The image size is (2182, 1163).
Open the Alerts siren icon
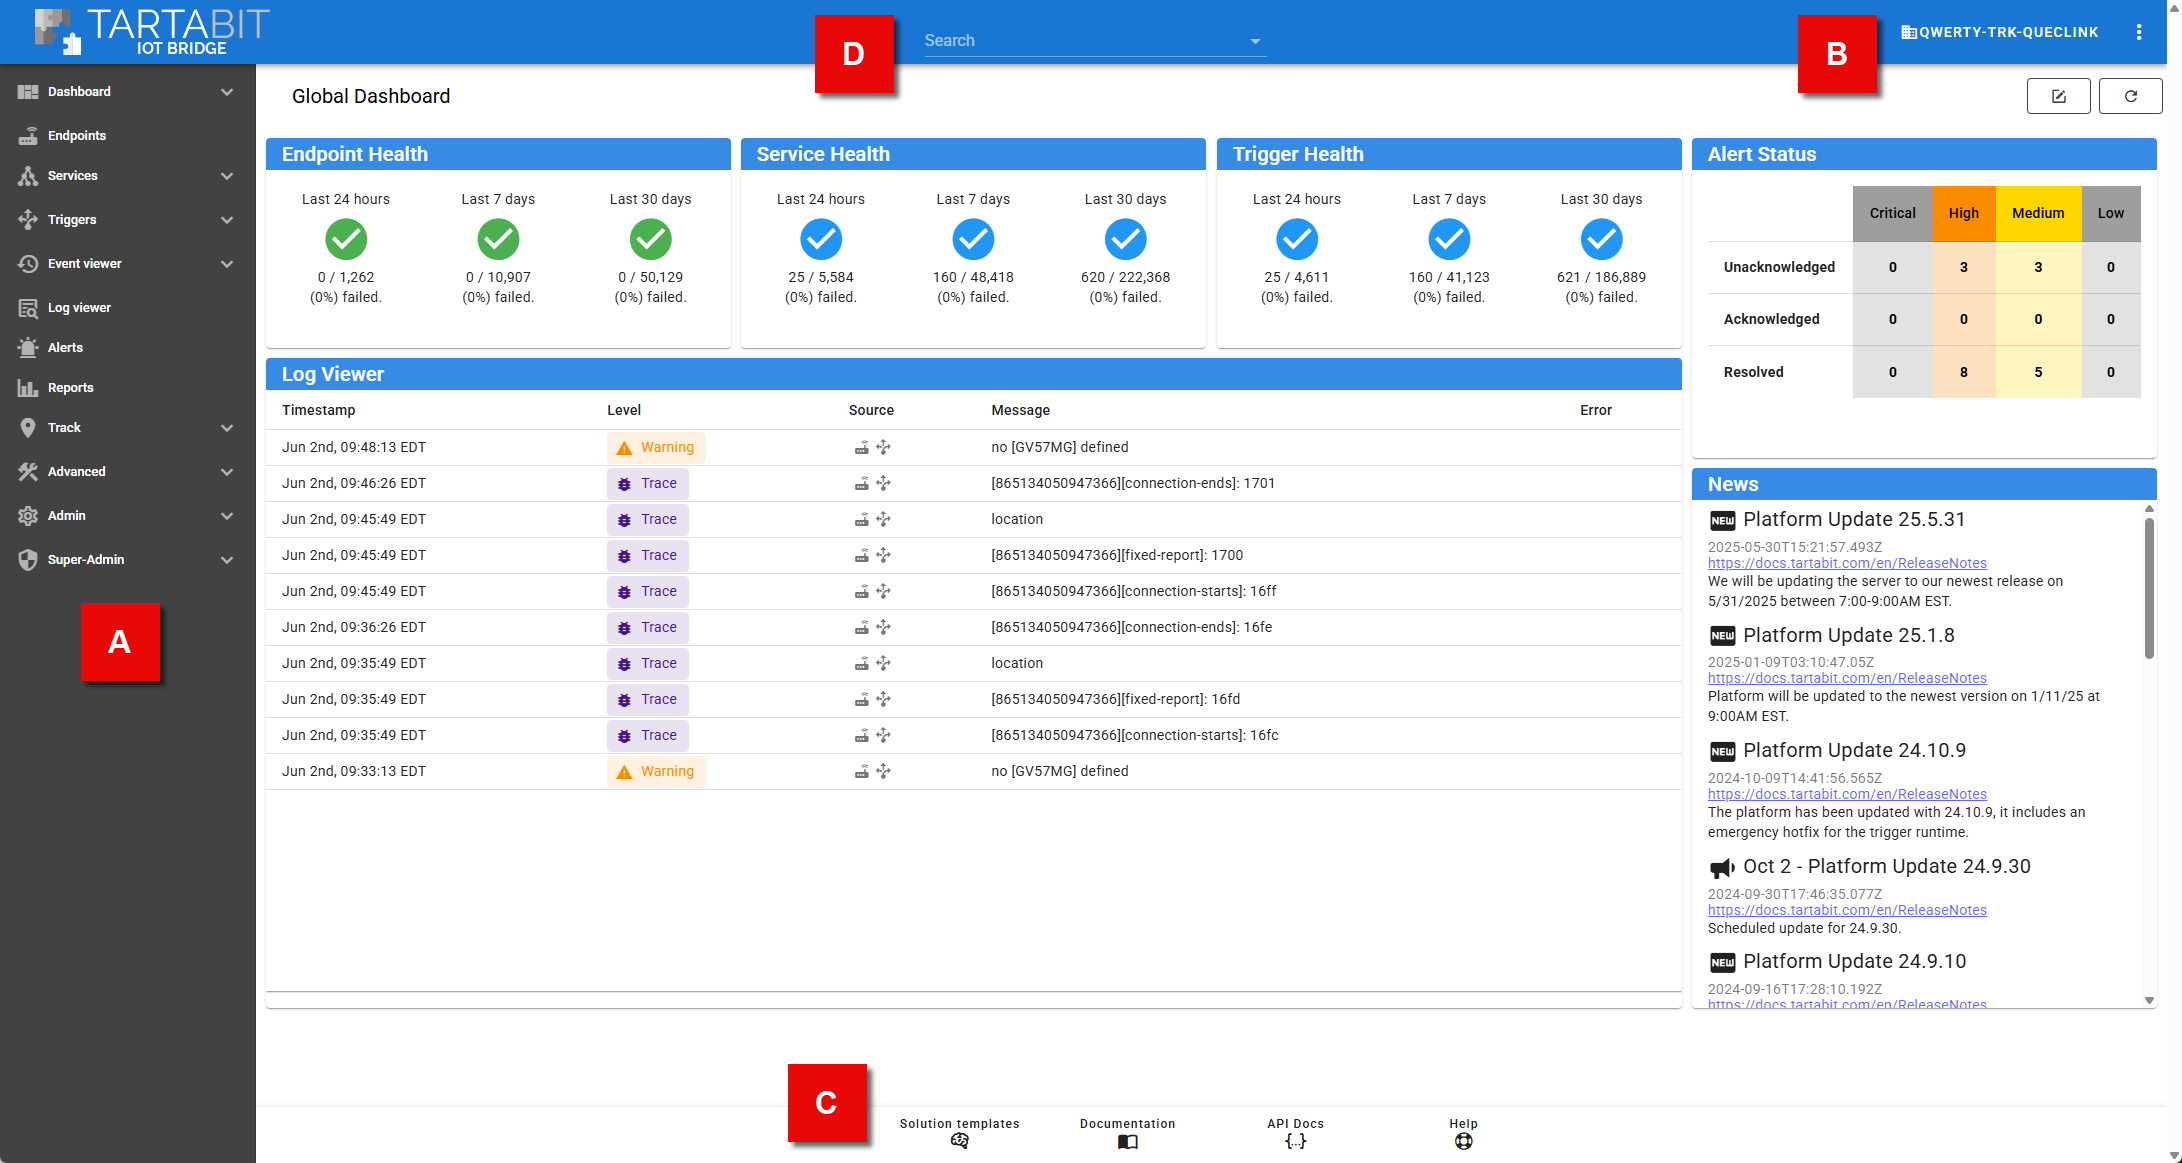[x=28, y=348]
